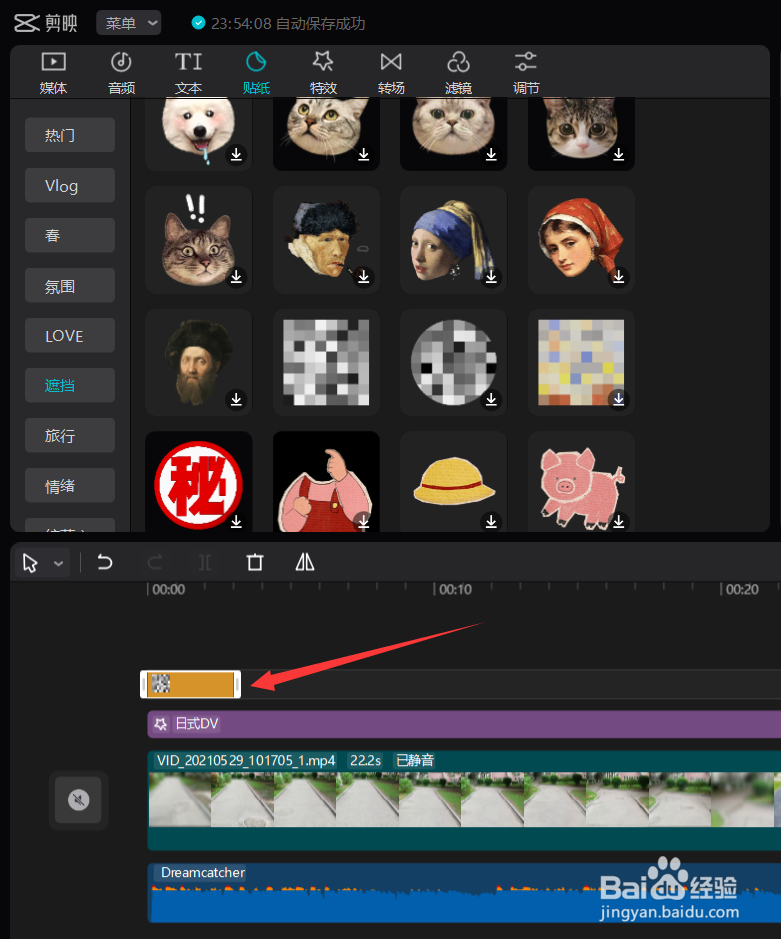Select the 热门 sticker category
The image size is (781, 939).
point(69,135)
